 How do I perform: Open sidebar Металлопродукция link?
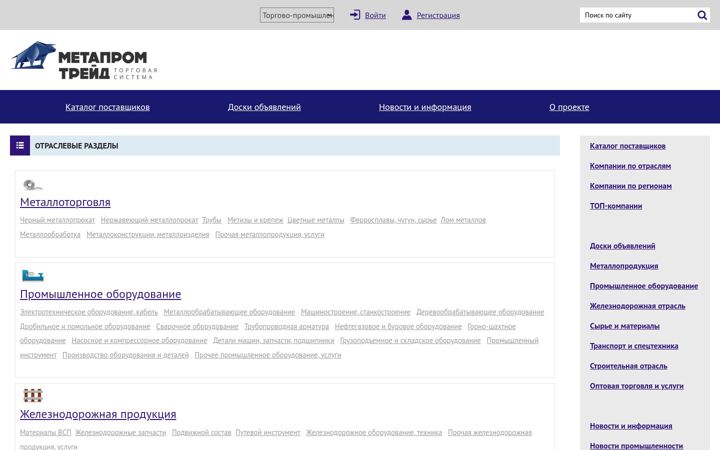click(x=624, y=266)
